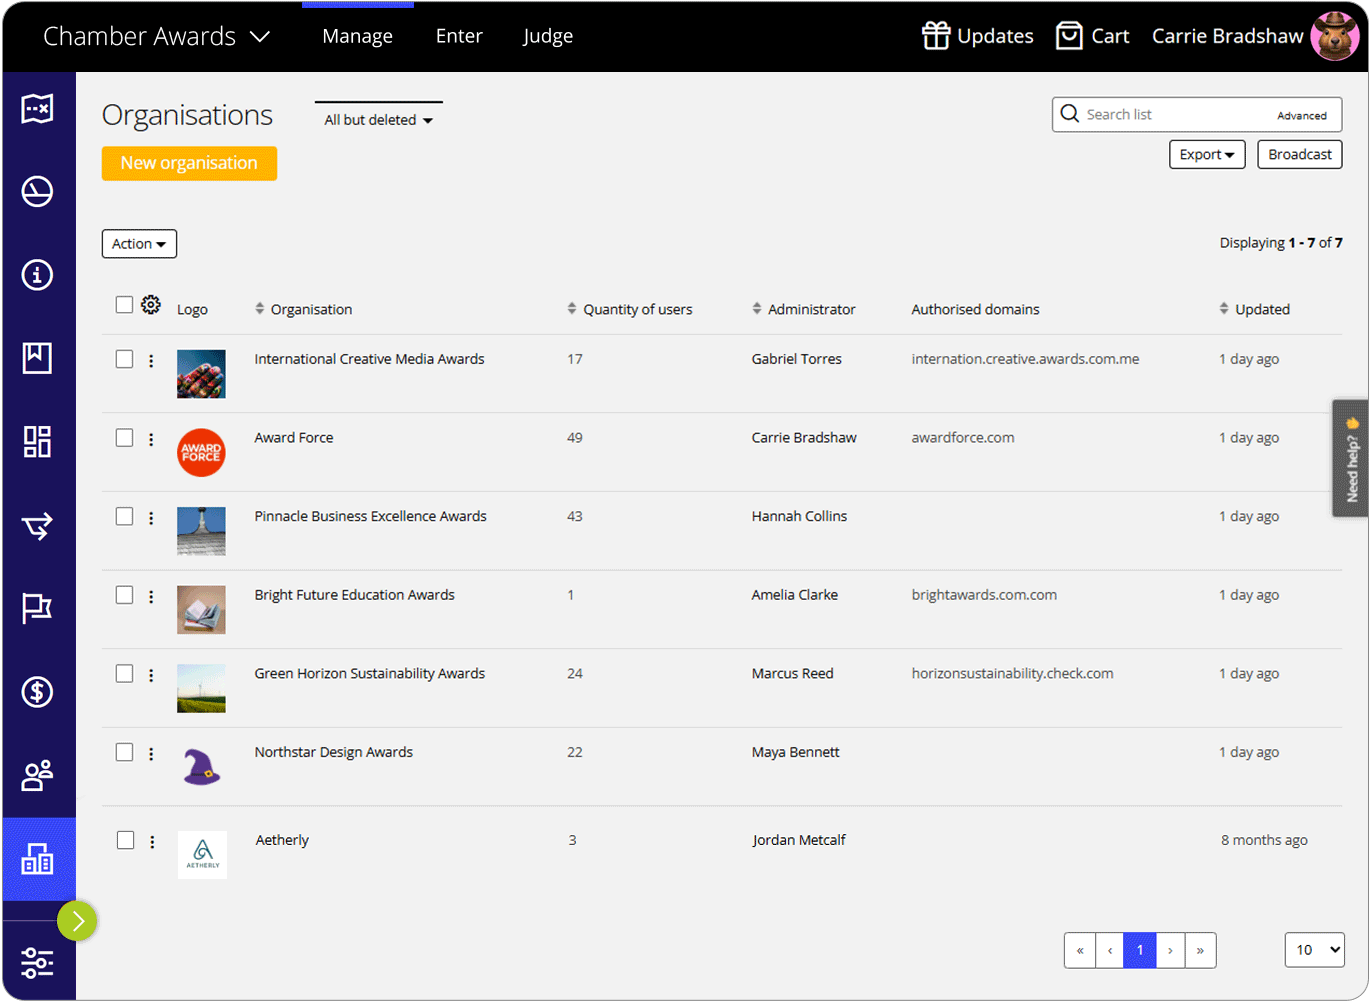
Task: Go to the next page arrow
Action: (x=1170, y=950)
